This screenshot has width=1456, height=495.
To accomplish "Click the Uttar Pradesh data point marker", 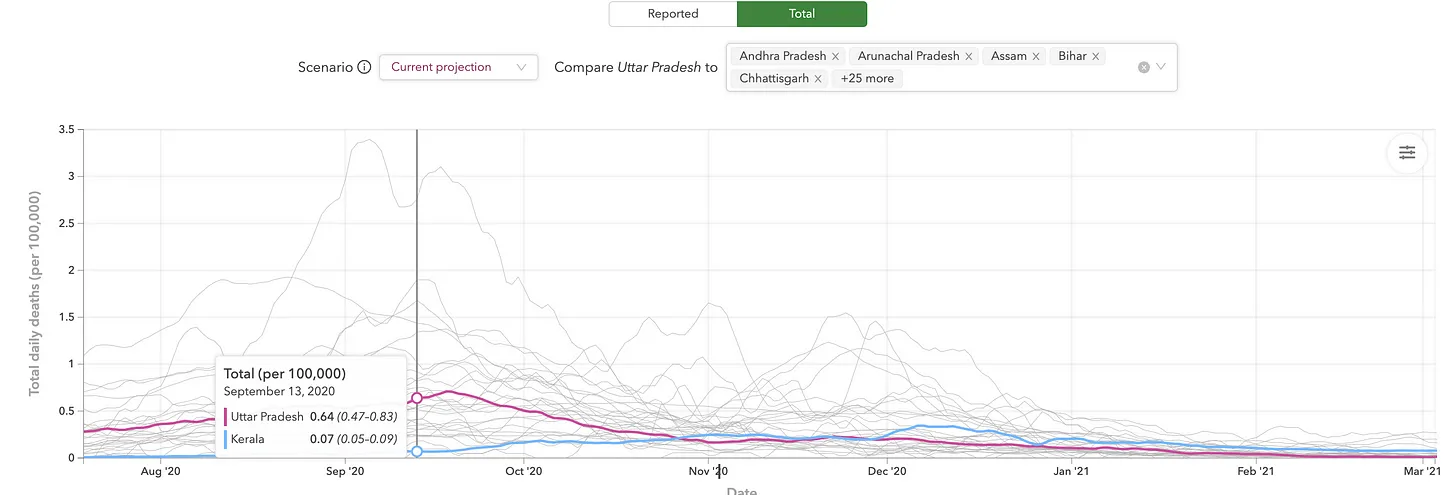I will [x=417, y=398].
